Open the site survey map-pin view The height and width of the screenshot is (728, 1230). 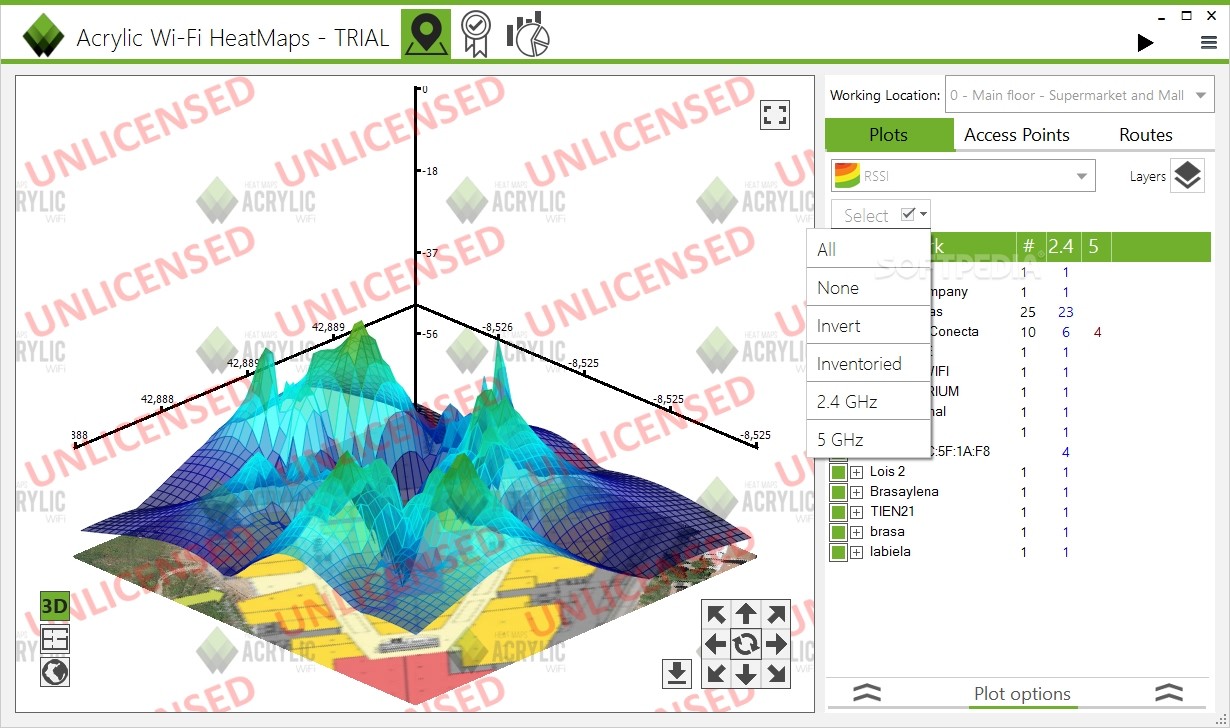tap(426, 35)
